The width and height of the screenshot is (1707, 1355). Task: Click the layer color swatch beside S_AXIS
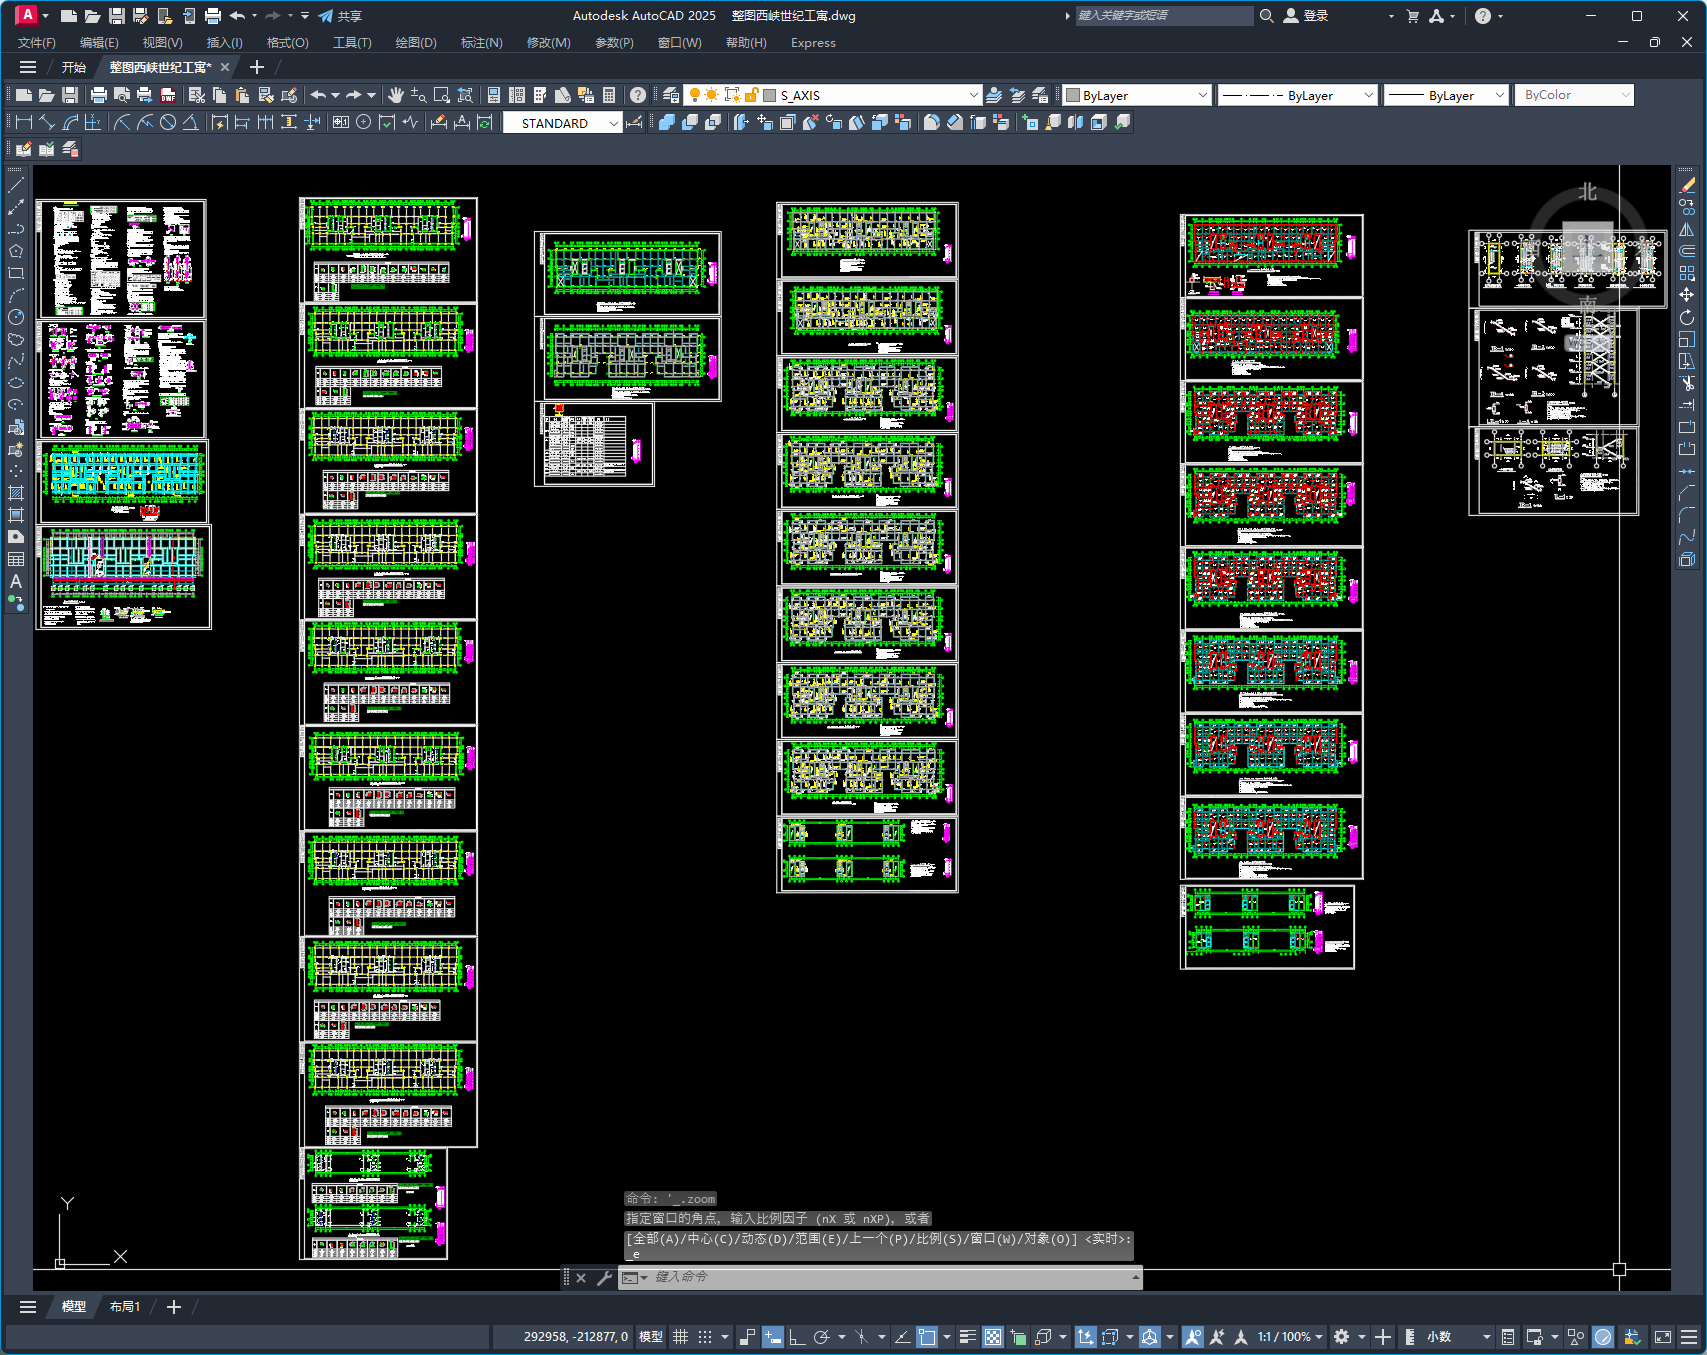click(770, 95)
